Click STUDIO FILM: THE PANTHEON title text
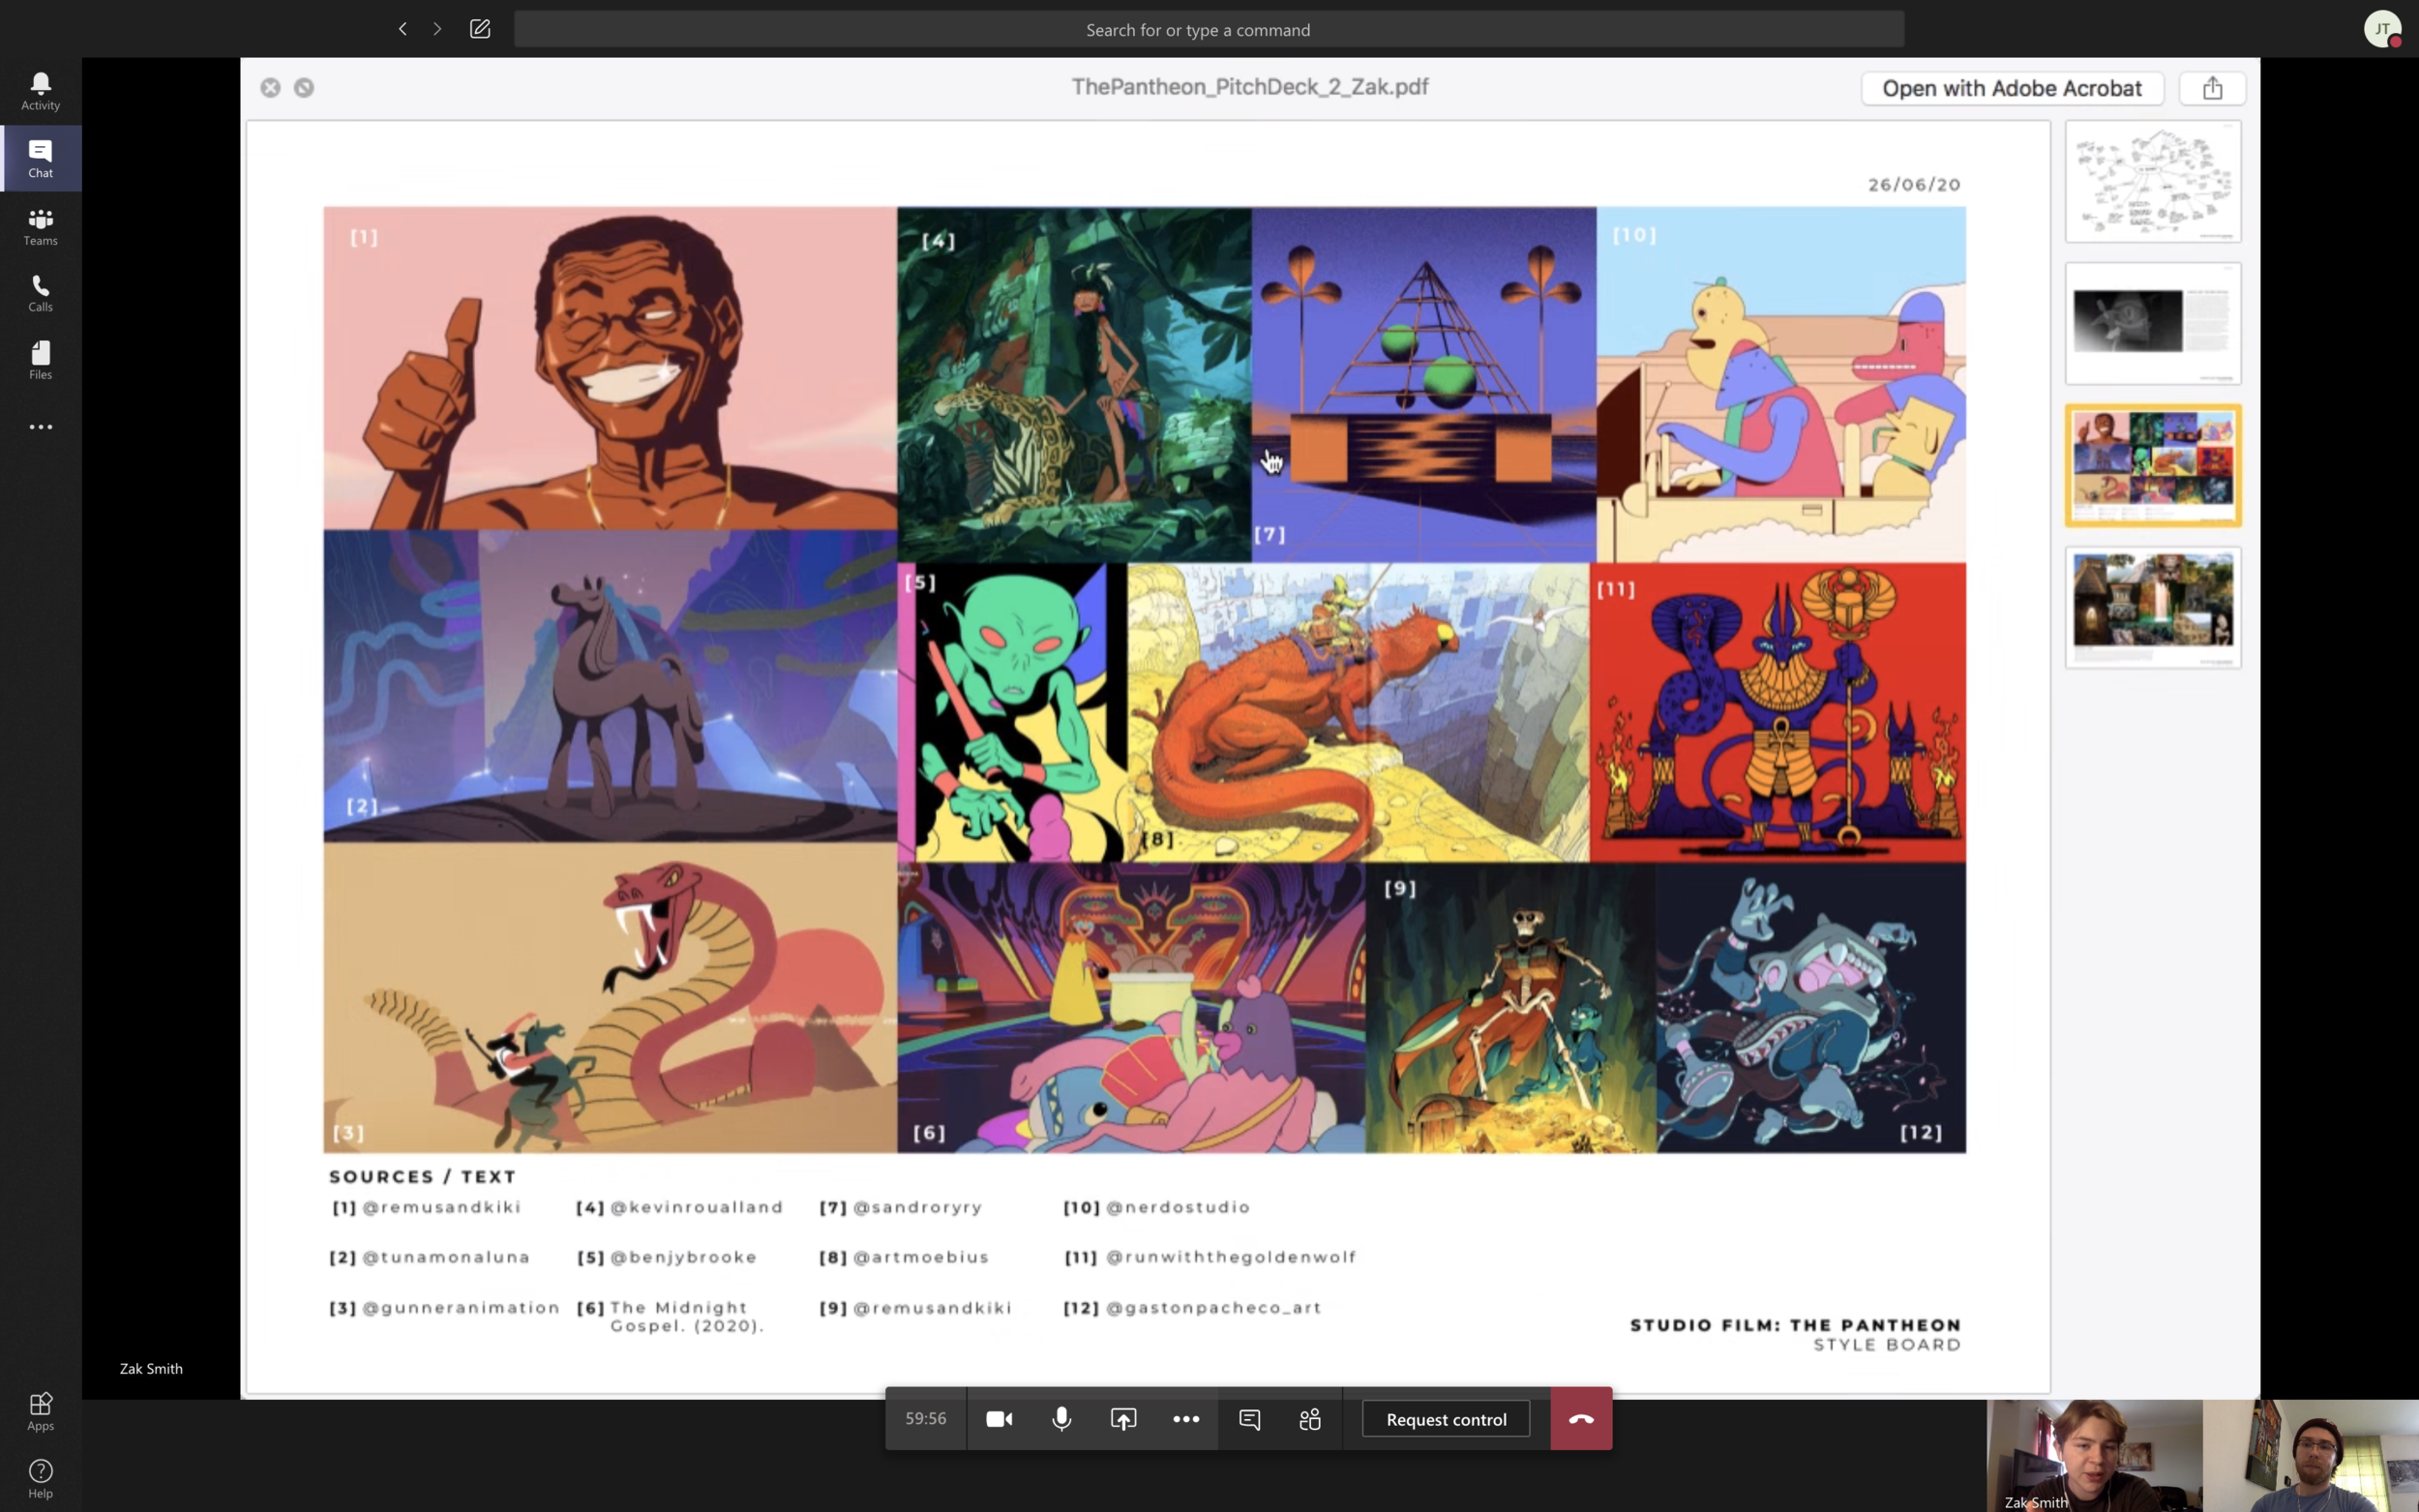Image resolution: width=2419 pixels, height=1512 pixels. coord(1795,1325)
